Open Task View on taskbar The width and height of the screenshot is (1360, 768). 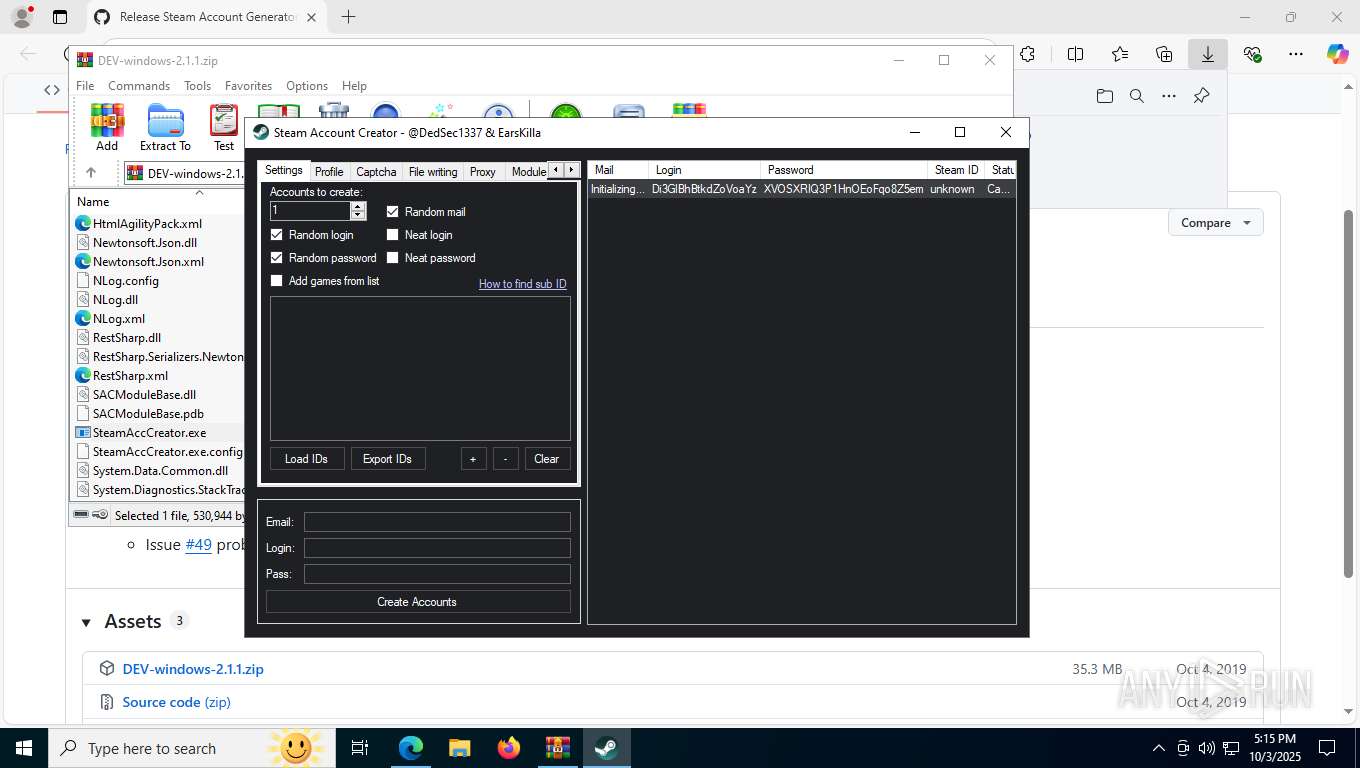360,748
